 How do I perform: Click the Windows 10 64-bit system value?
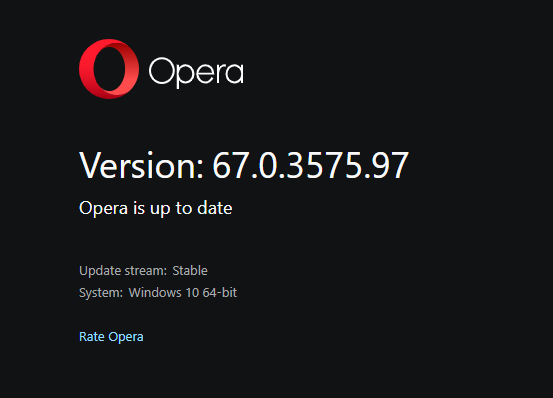[183, 293]
